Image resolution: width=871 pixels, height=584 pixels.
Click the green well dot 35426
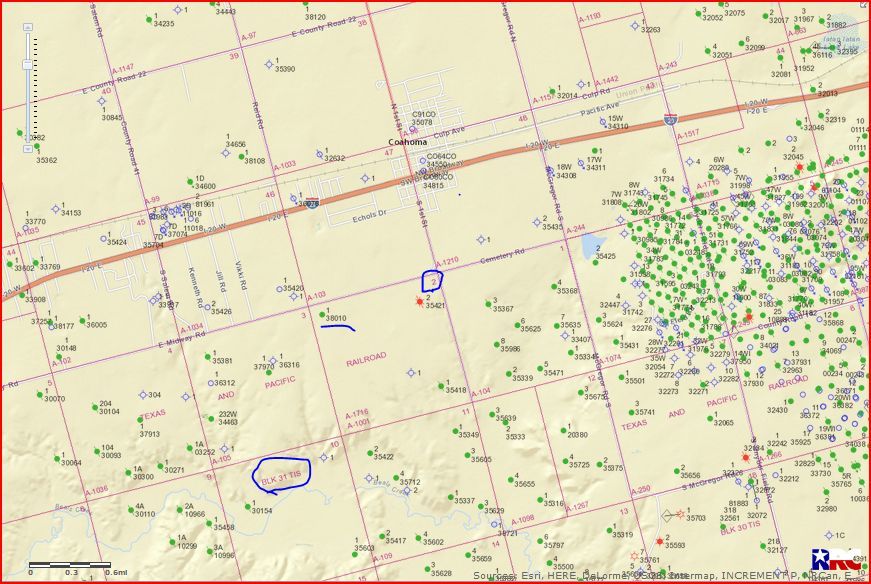click(x=207, y=307)
